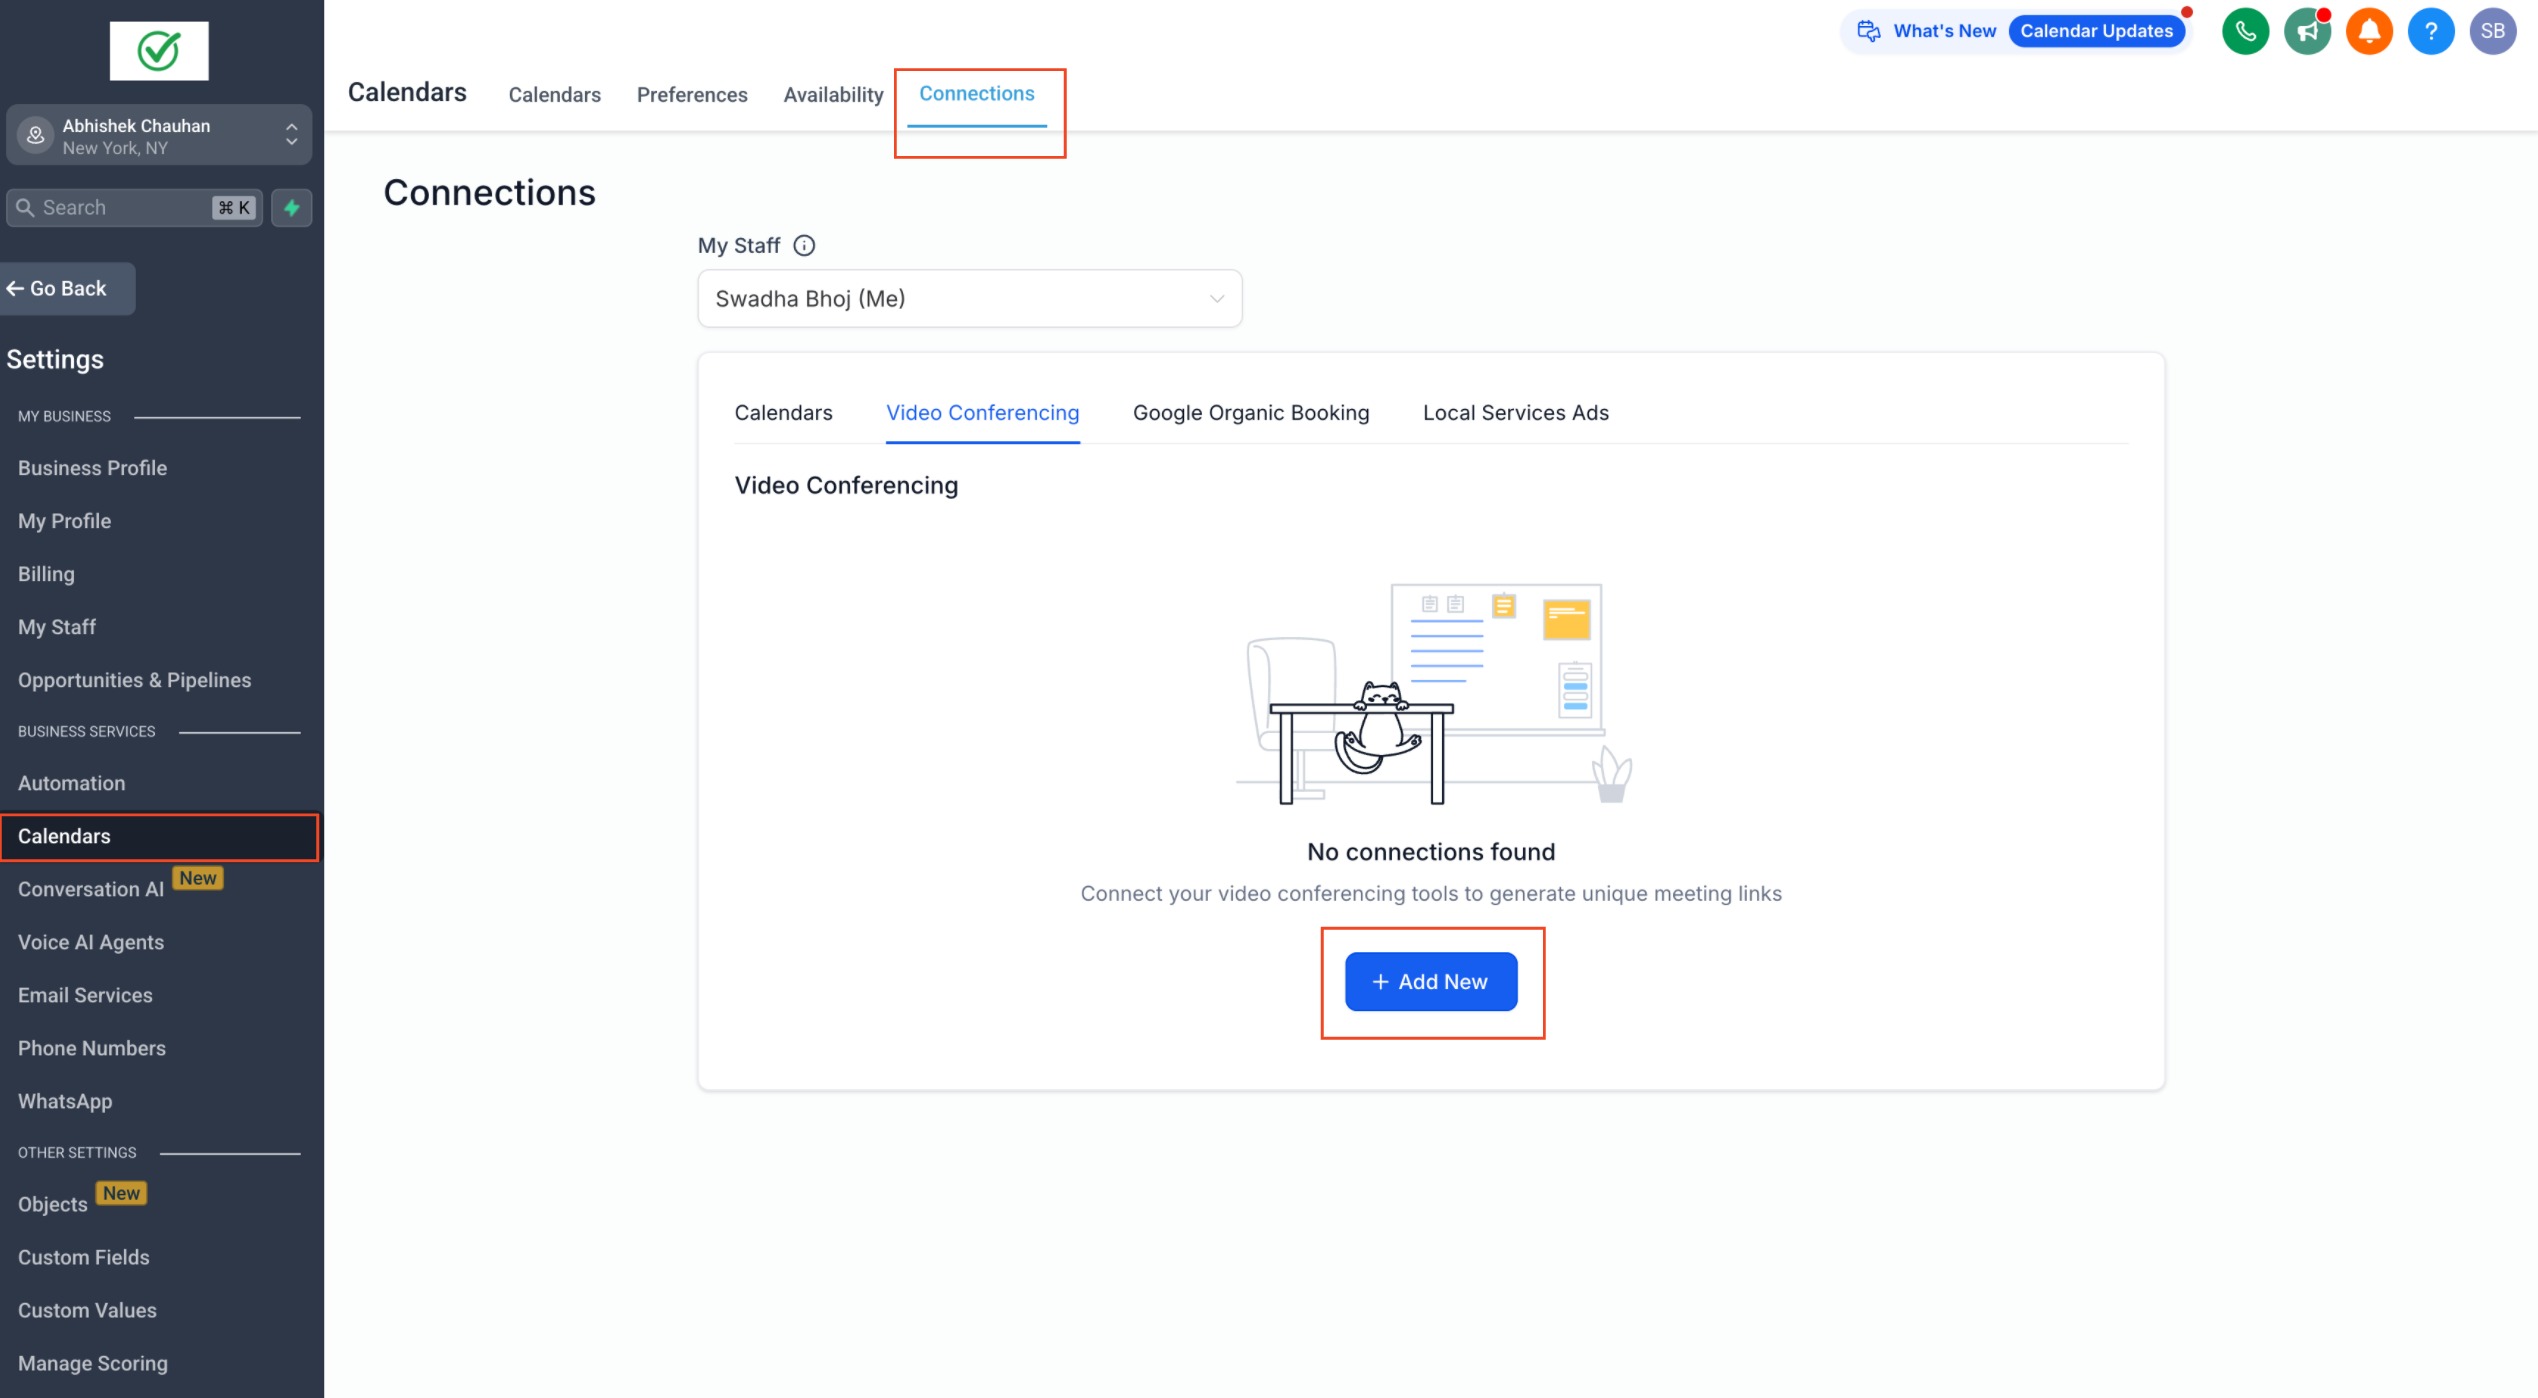
Task: Open the SB user avatar menu
Action: (2492, 32)
